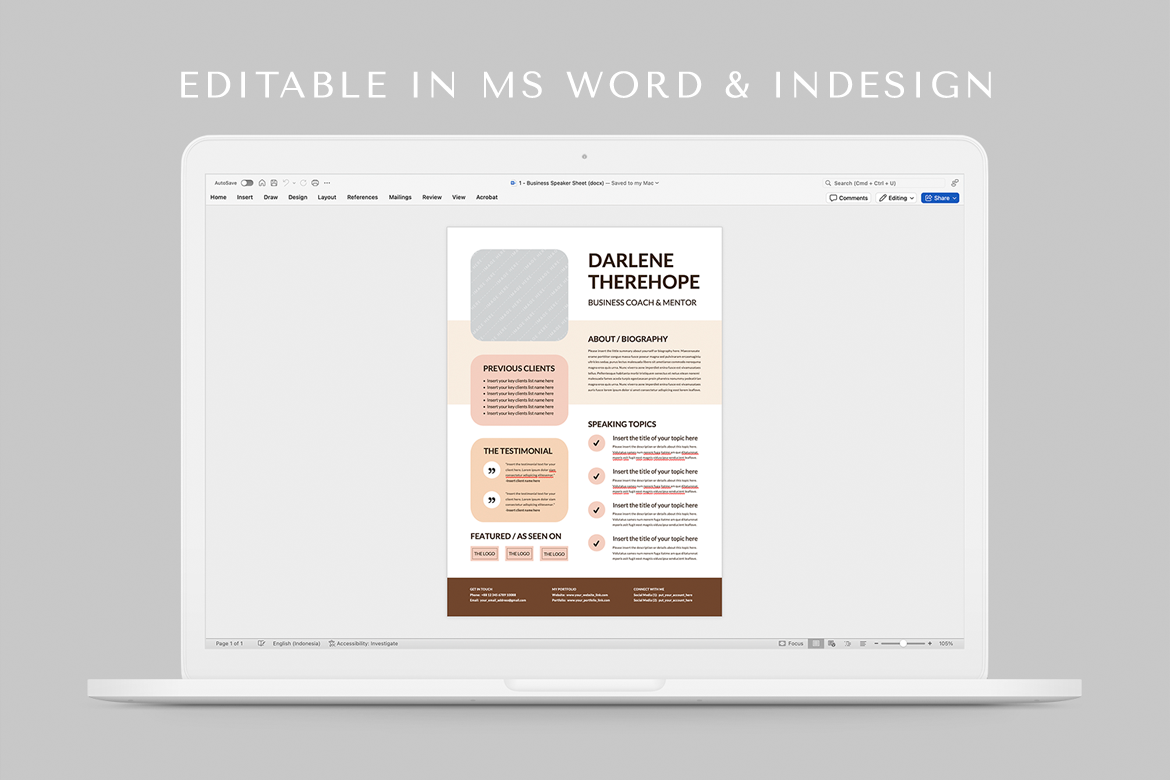1170x780 pixels.
Task: Enable Focus mode in status bar
Action: click(x=791, y=644)
